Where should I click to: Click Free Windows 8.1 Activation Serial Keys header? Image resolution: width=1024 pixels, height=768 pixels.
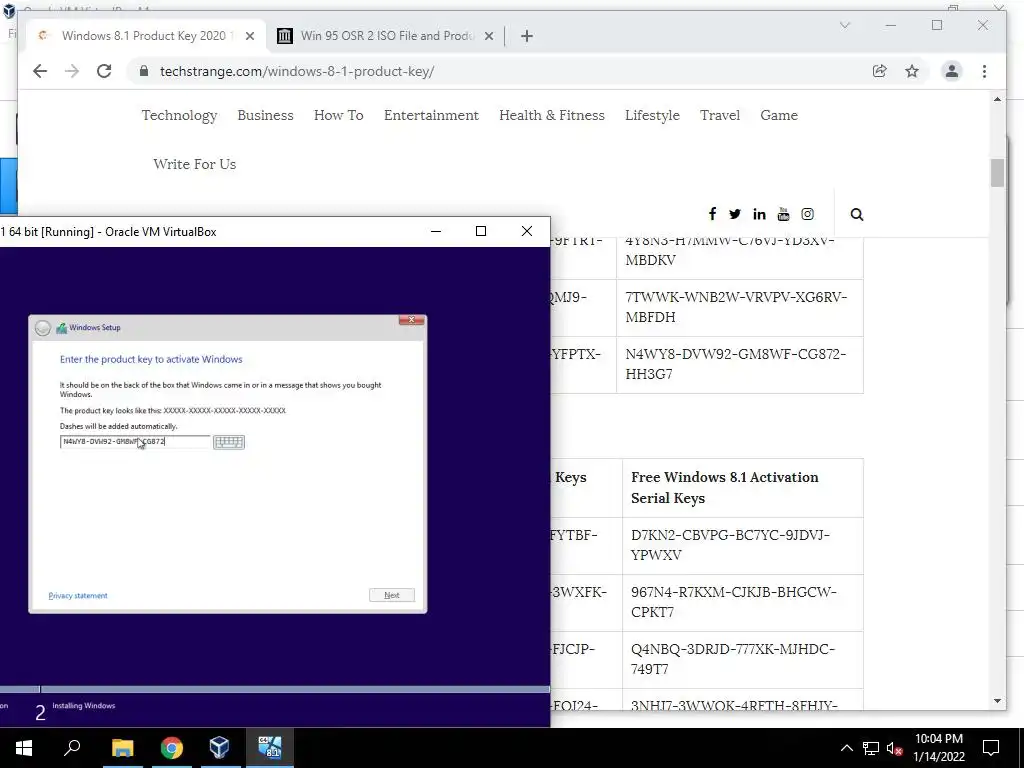[724, 488]
